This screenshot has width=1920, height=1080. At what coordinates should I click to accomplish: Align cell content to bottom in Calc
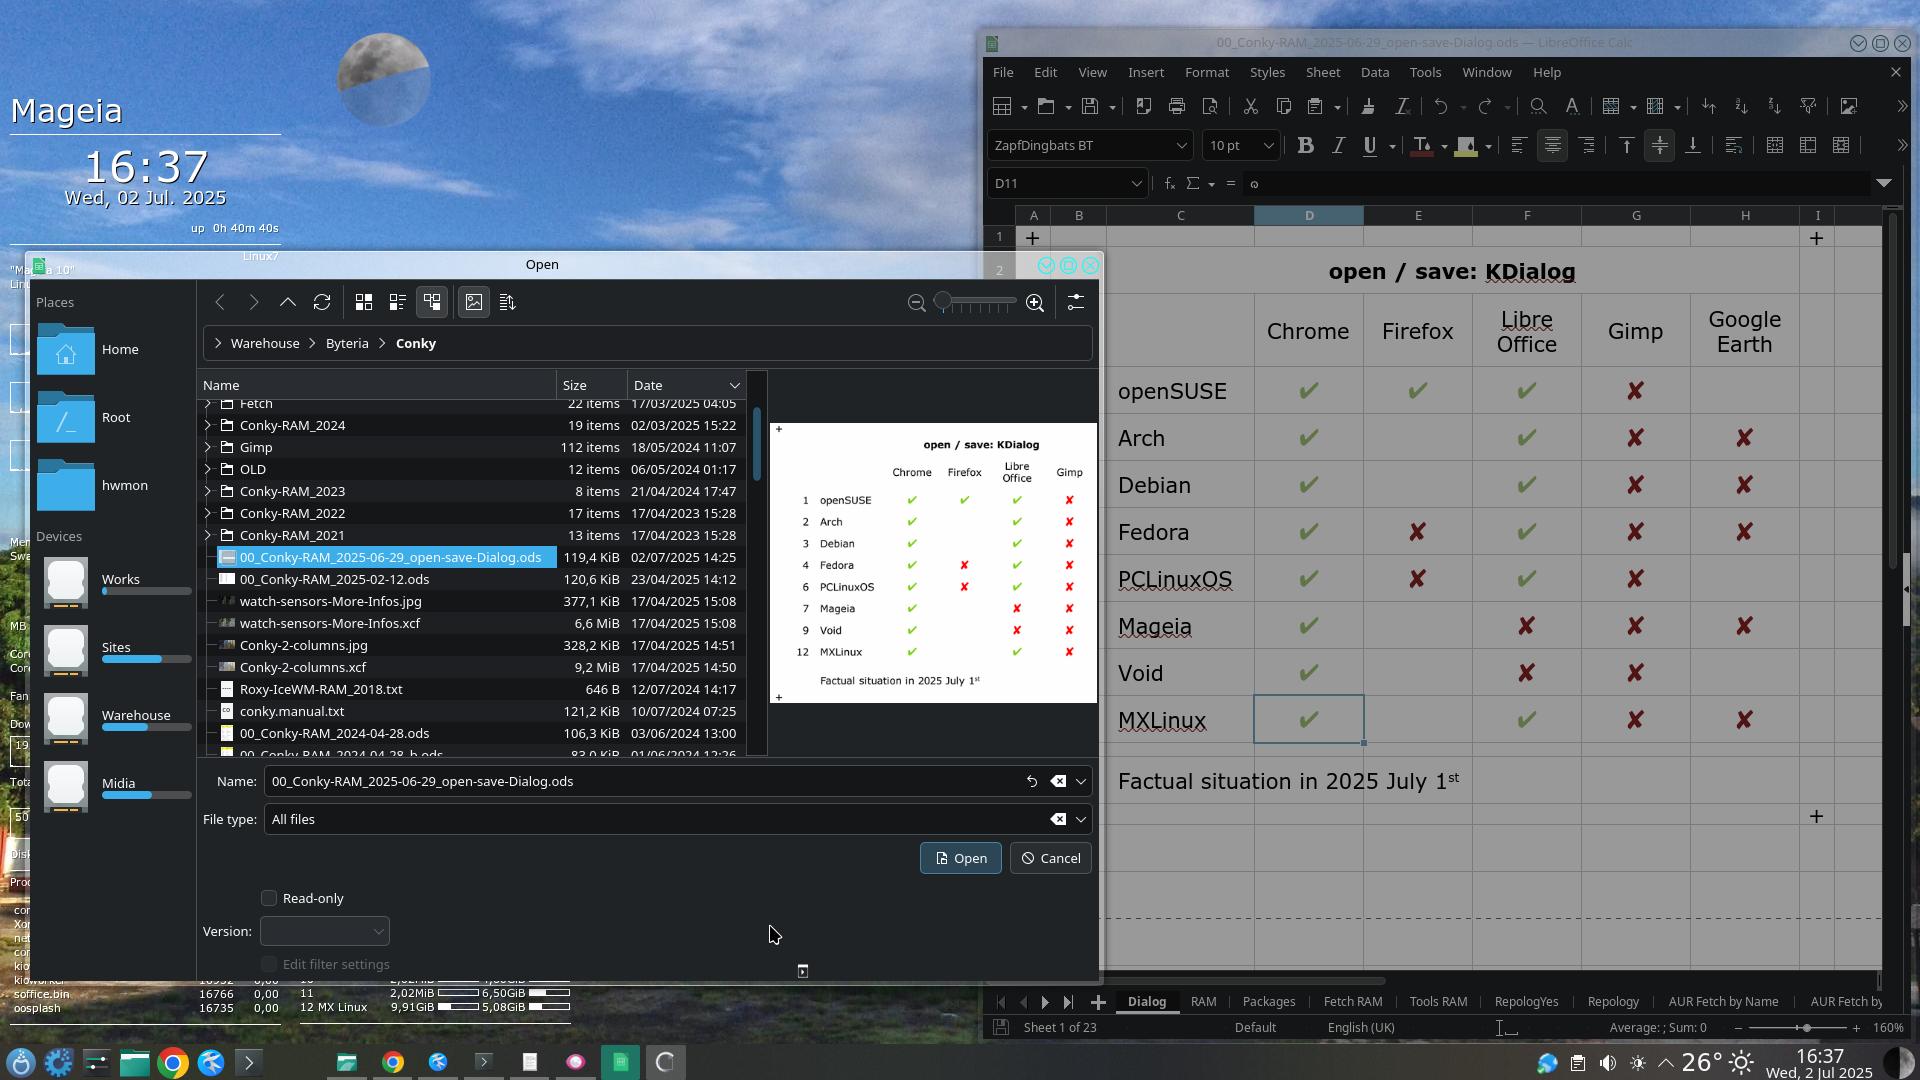tap(1693, 146)
